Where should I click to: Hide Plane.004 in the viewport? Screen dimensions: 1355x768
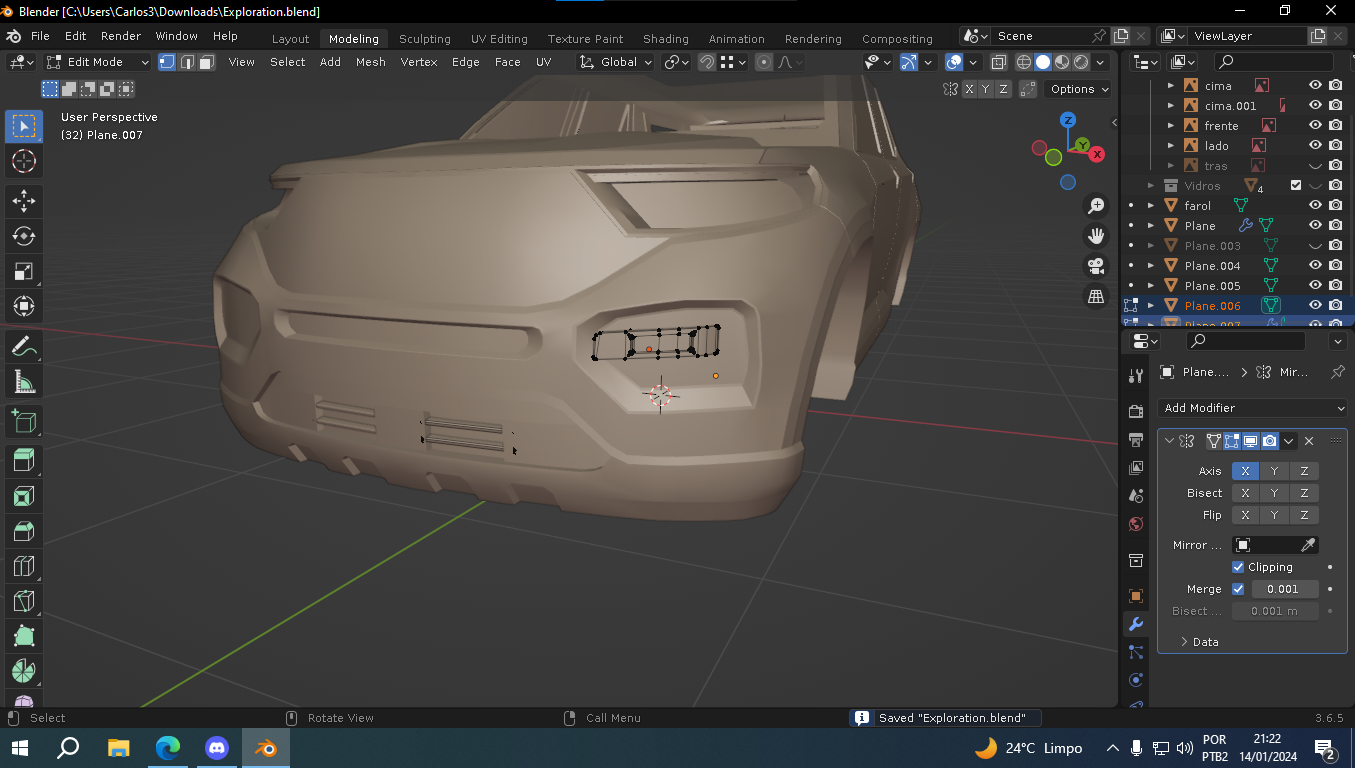tap(1316, 266)
